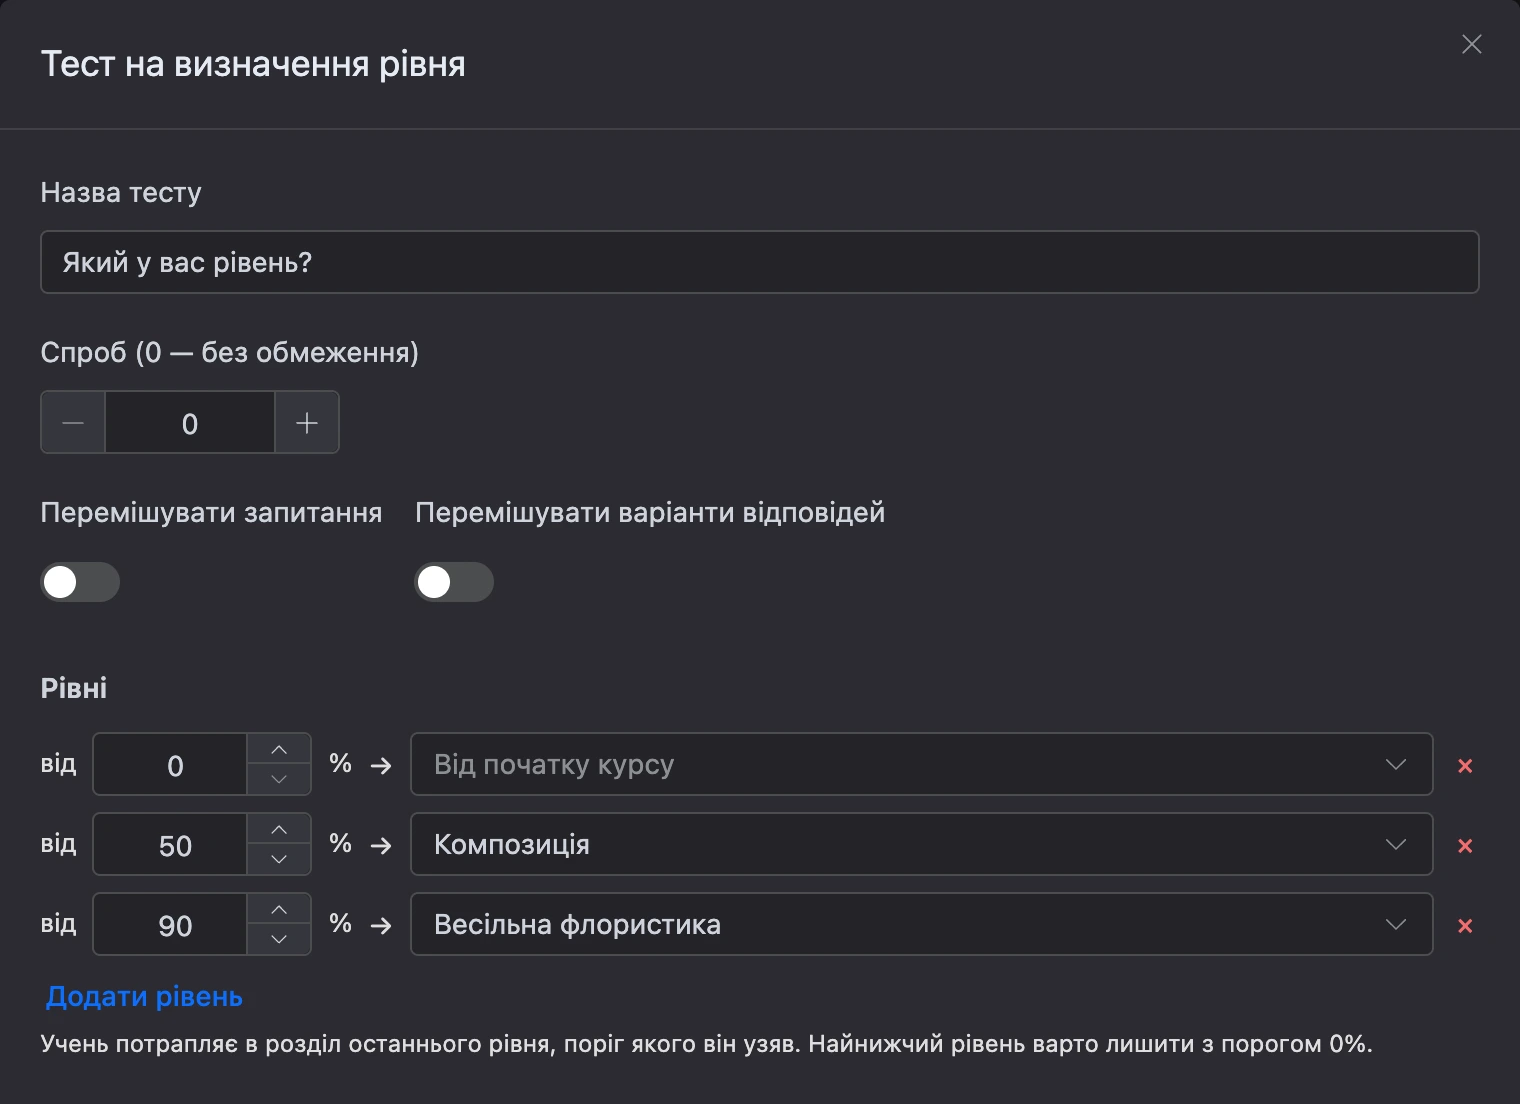Click the 'Додати рівень' link
The width and height of the screenshot is (1520, 1104).
click(144, 997)
